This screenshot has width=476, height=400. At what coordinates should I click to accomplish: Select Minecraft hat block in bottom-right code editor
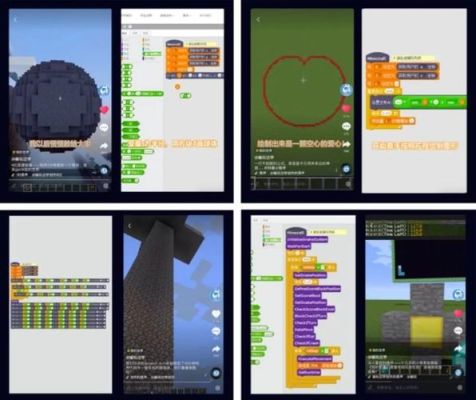click(295, 232)
